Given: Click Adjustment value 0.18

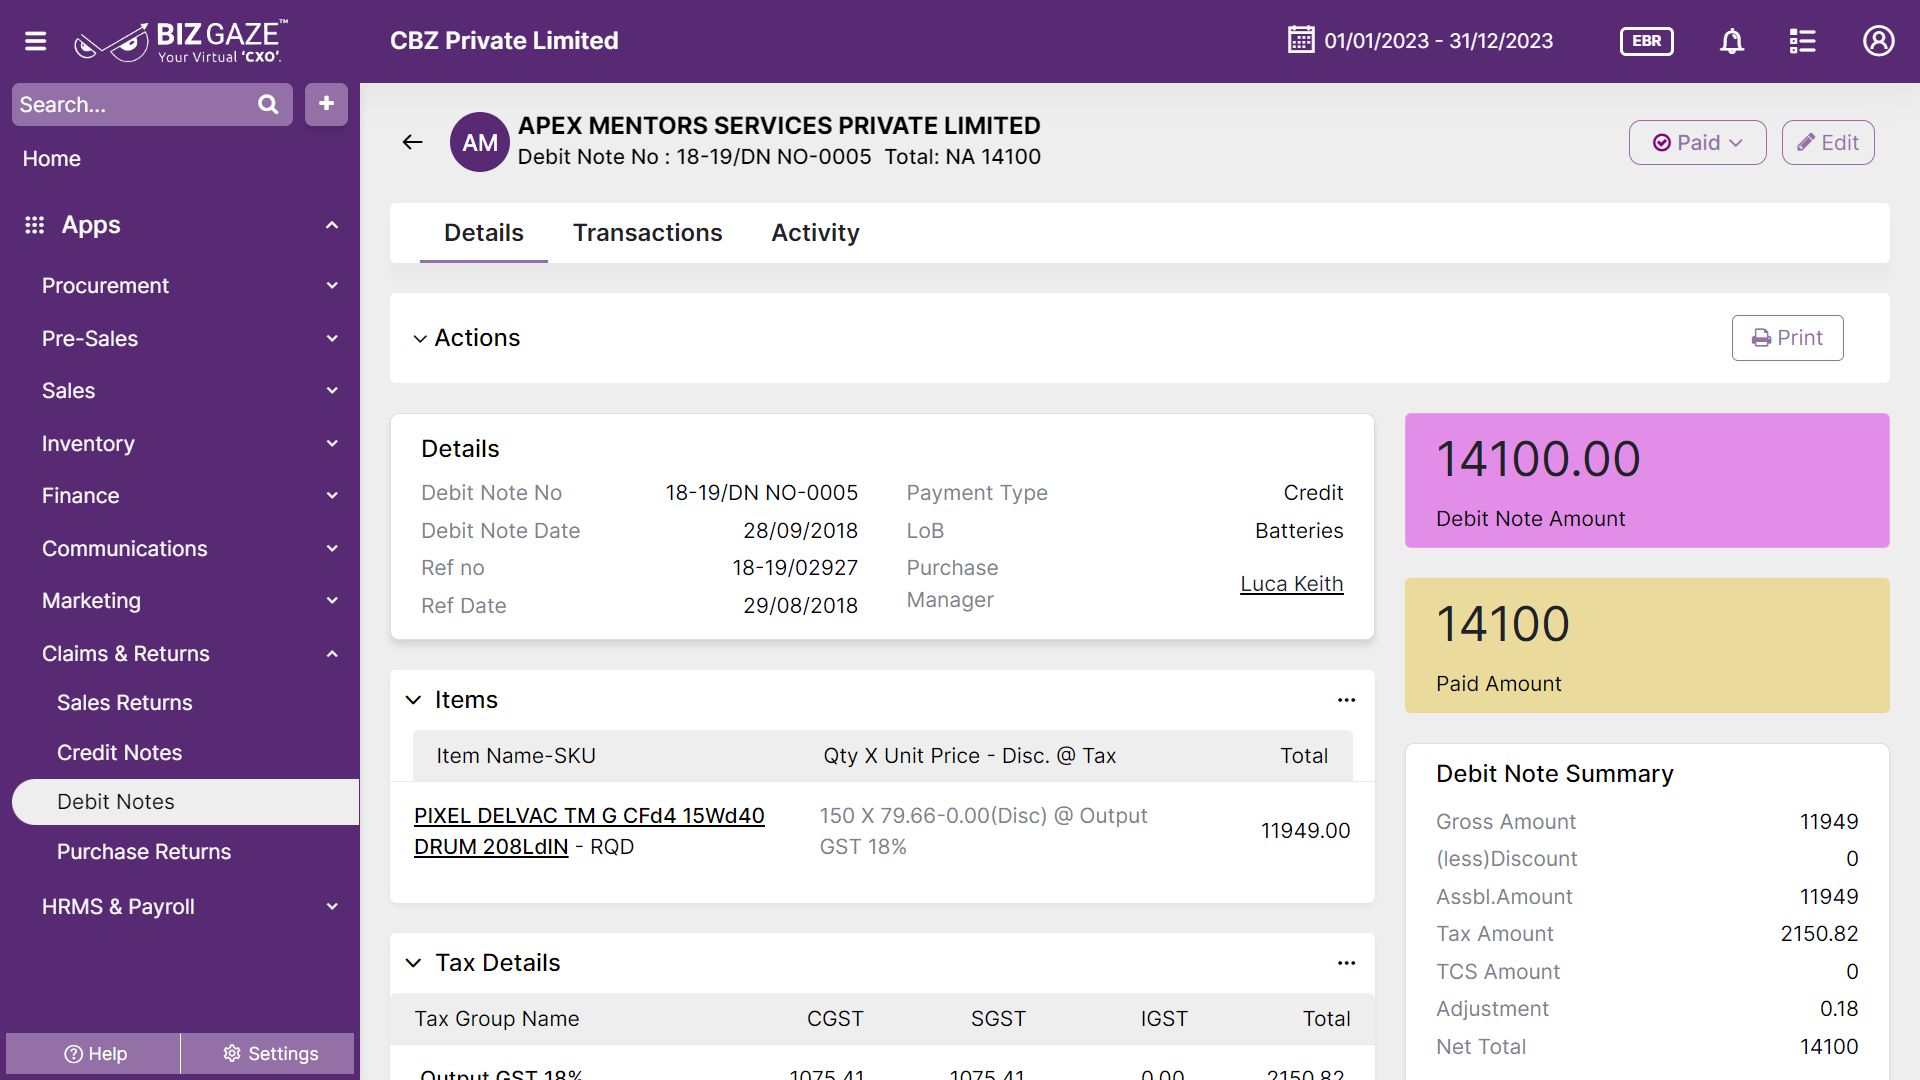Looking at the screenshot, I should [1839, 1009].
